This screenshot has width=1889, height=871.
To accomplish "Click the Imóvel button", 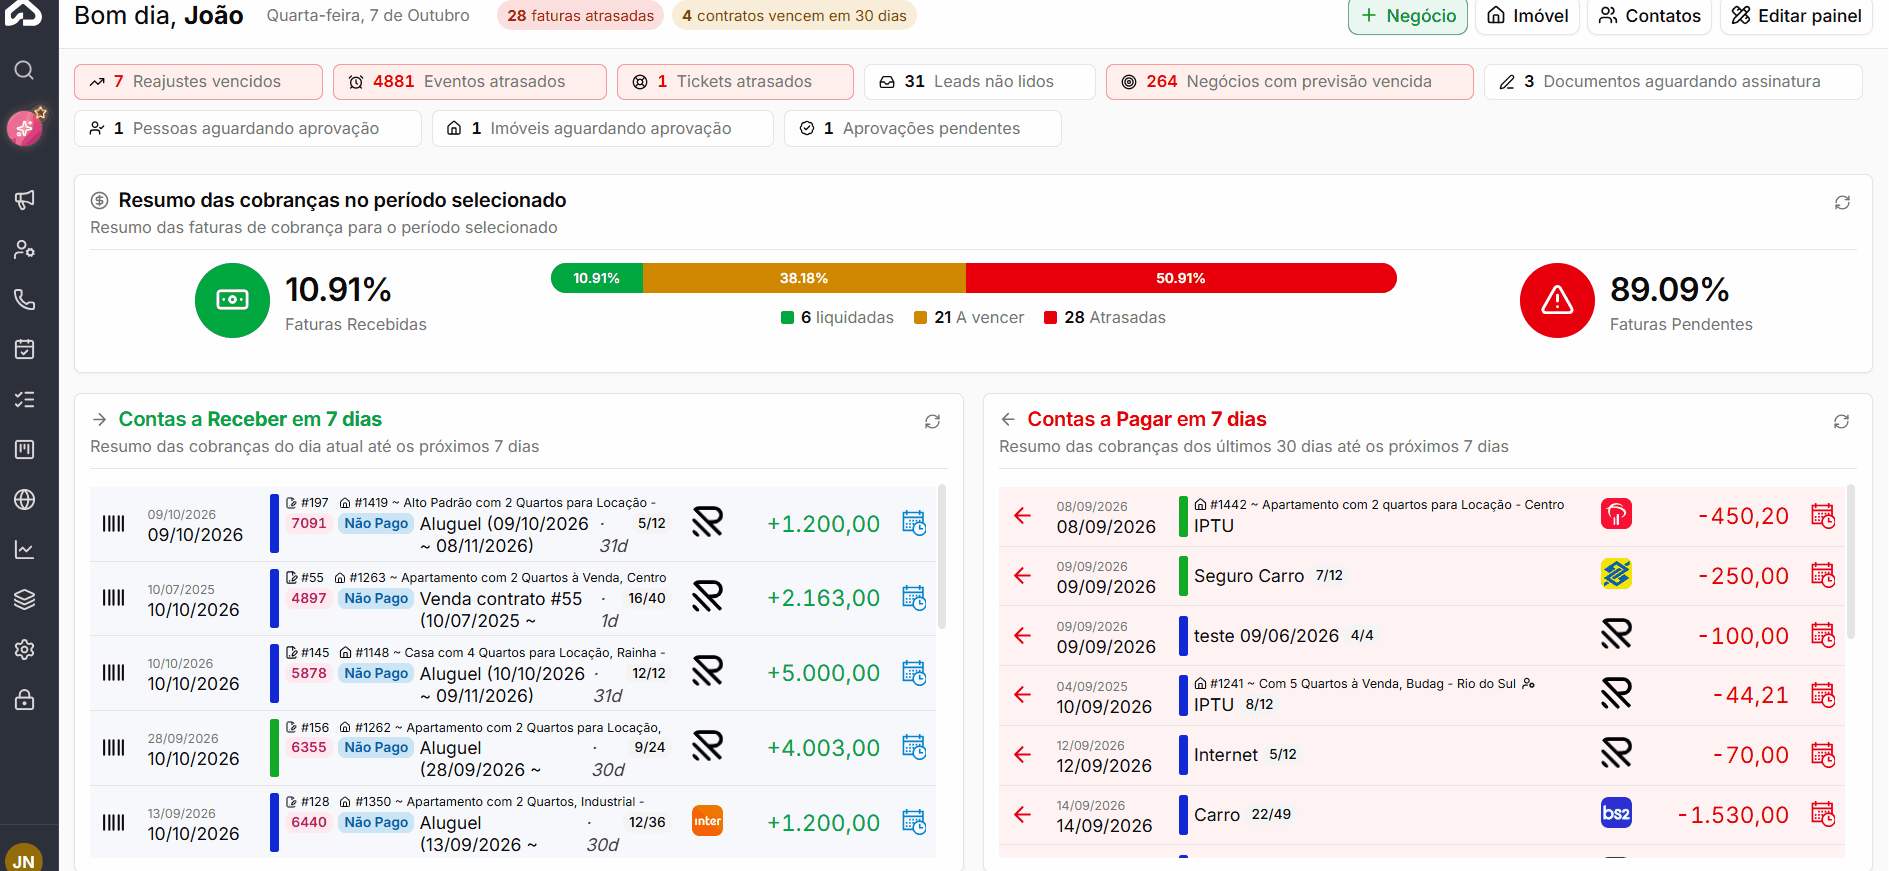I will (x=1527, y=16).
